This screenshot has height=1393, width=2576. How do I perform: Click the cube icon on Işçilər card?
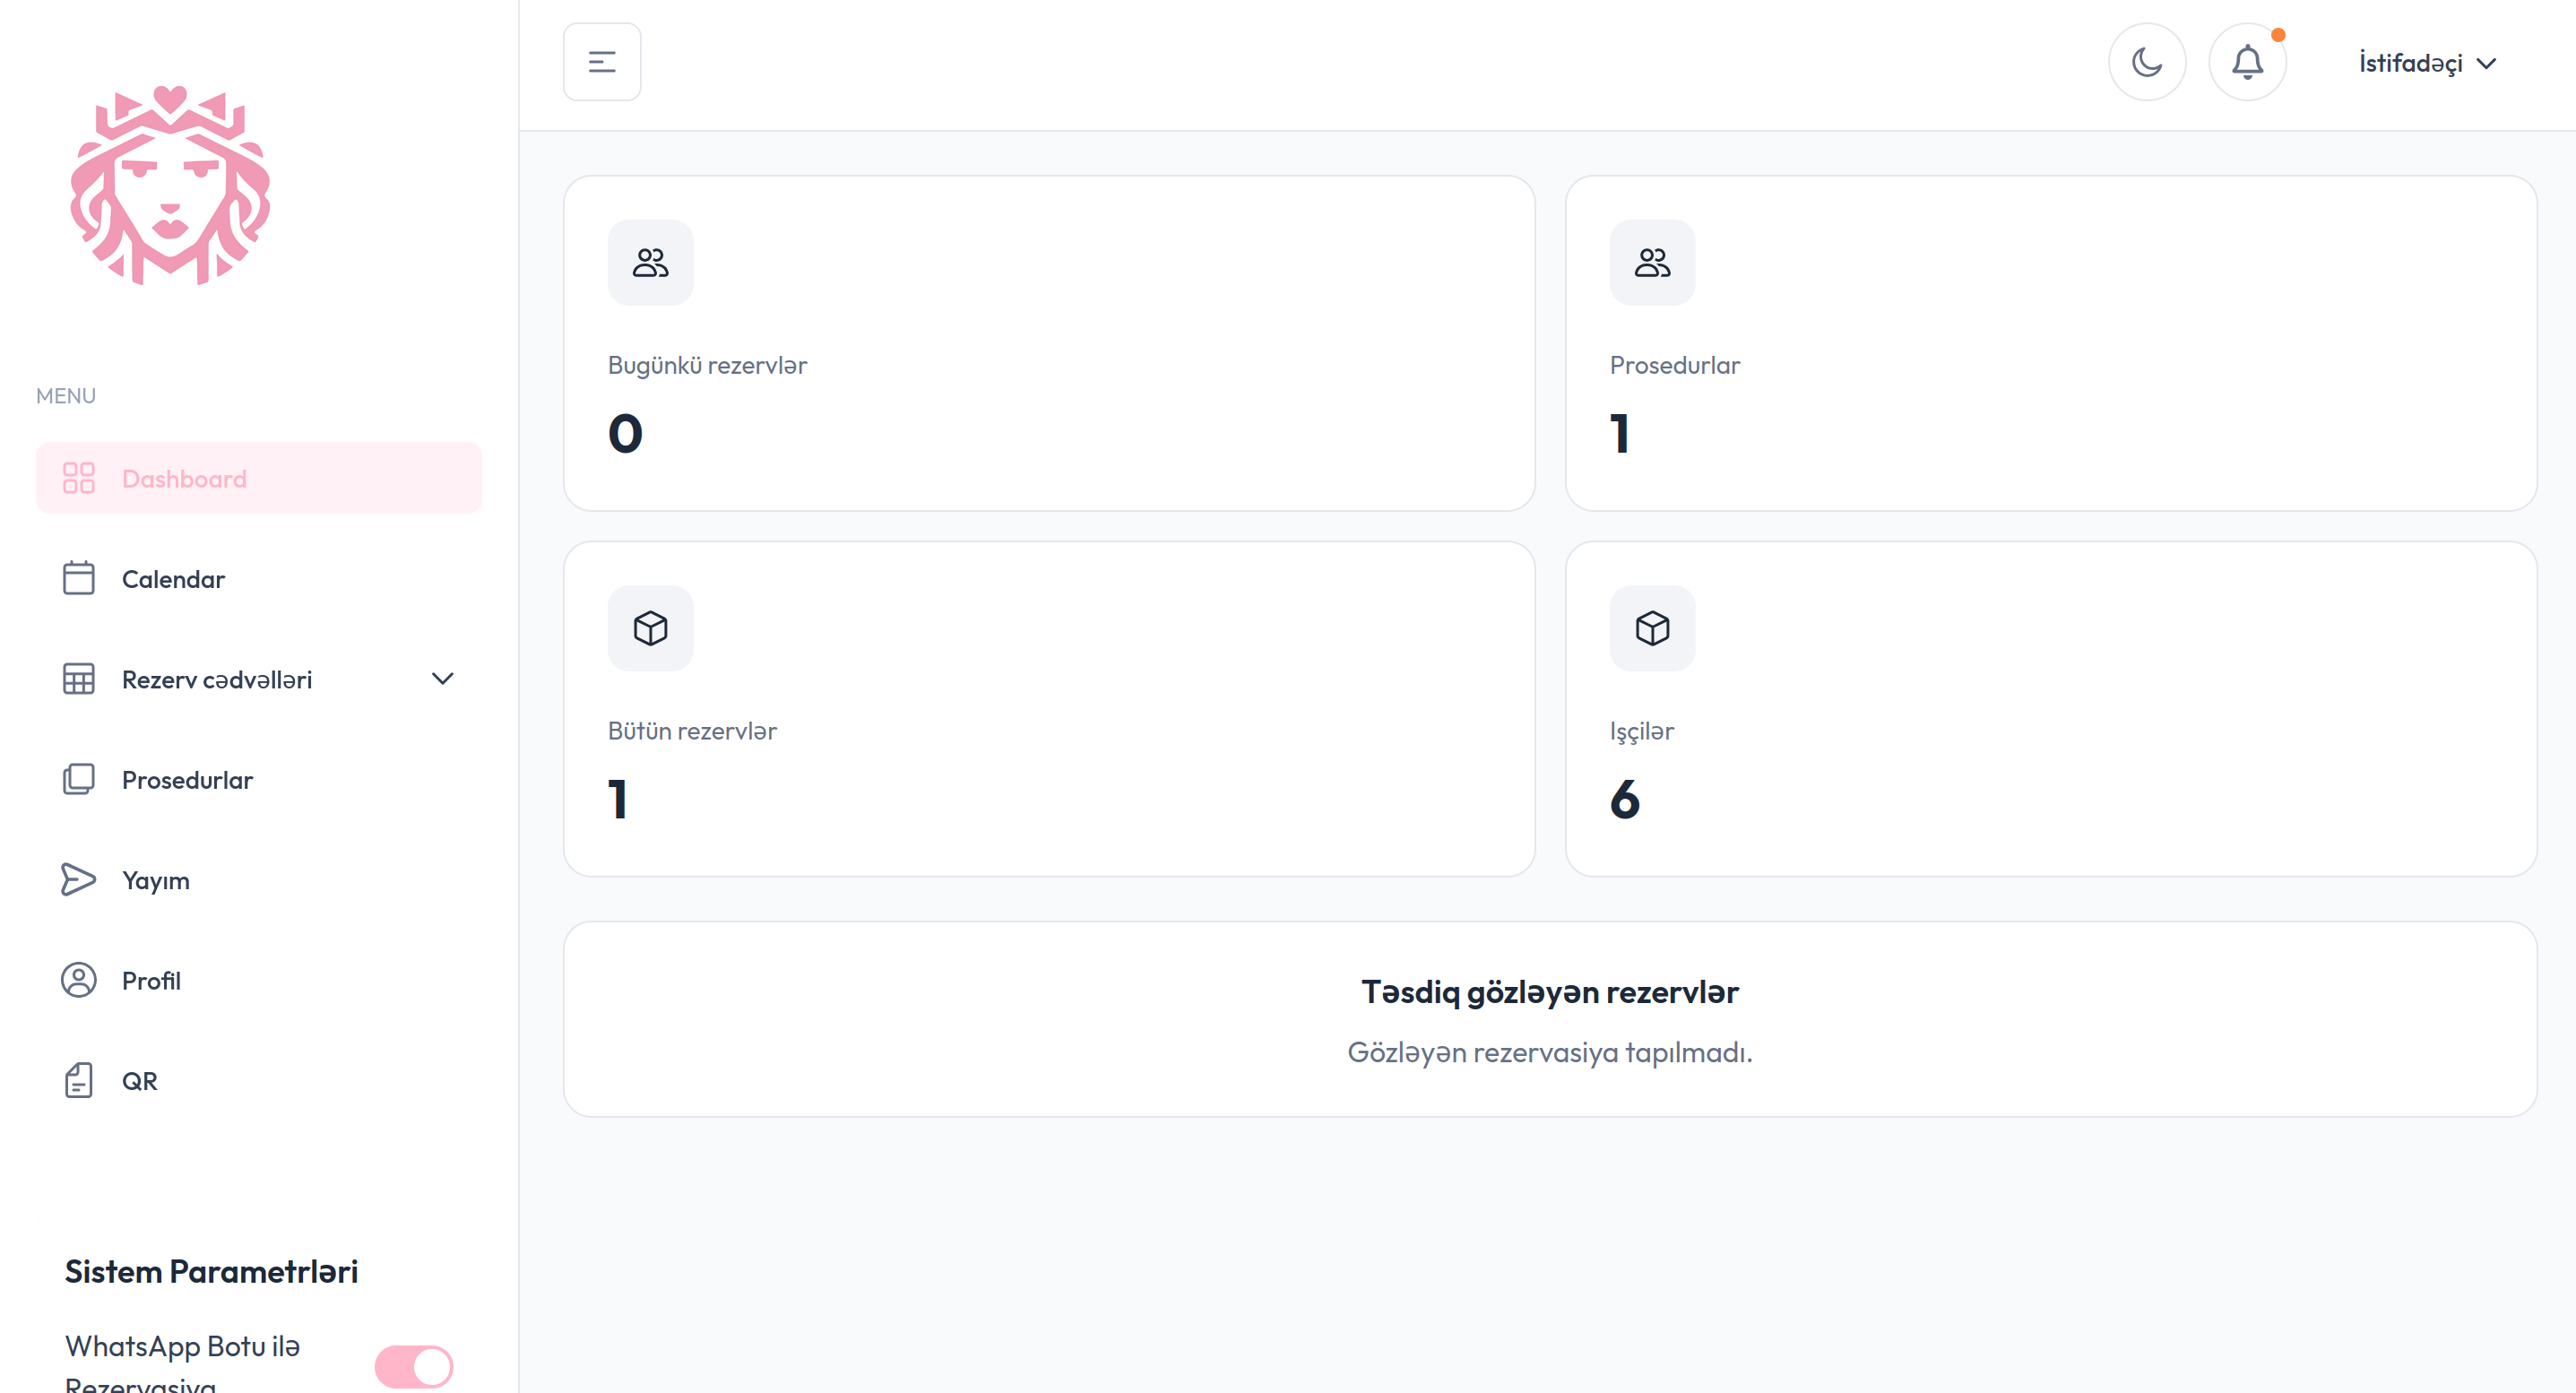pyautogui.click(x=1651, y=628)
